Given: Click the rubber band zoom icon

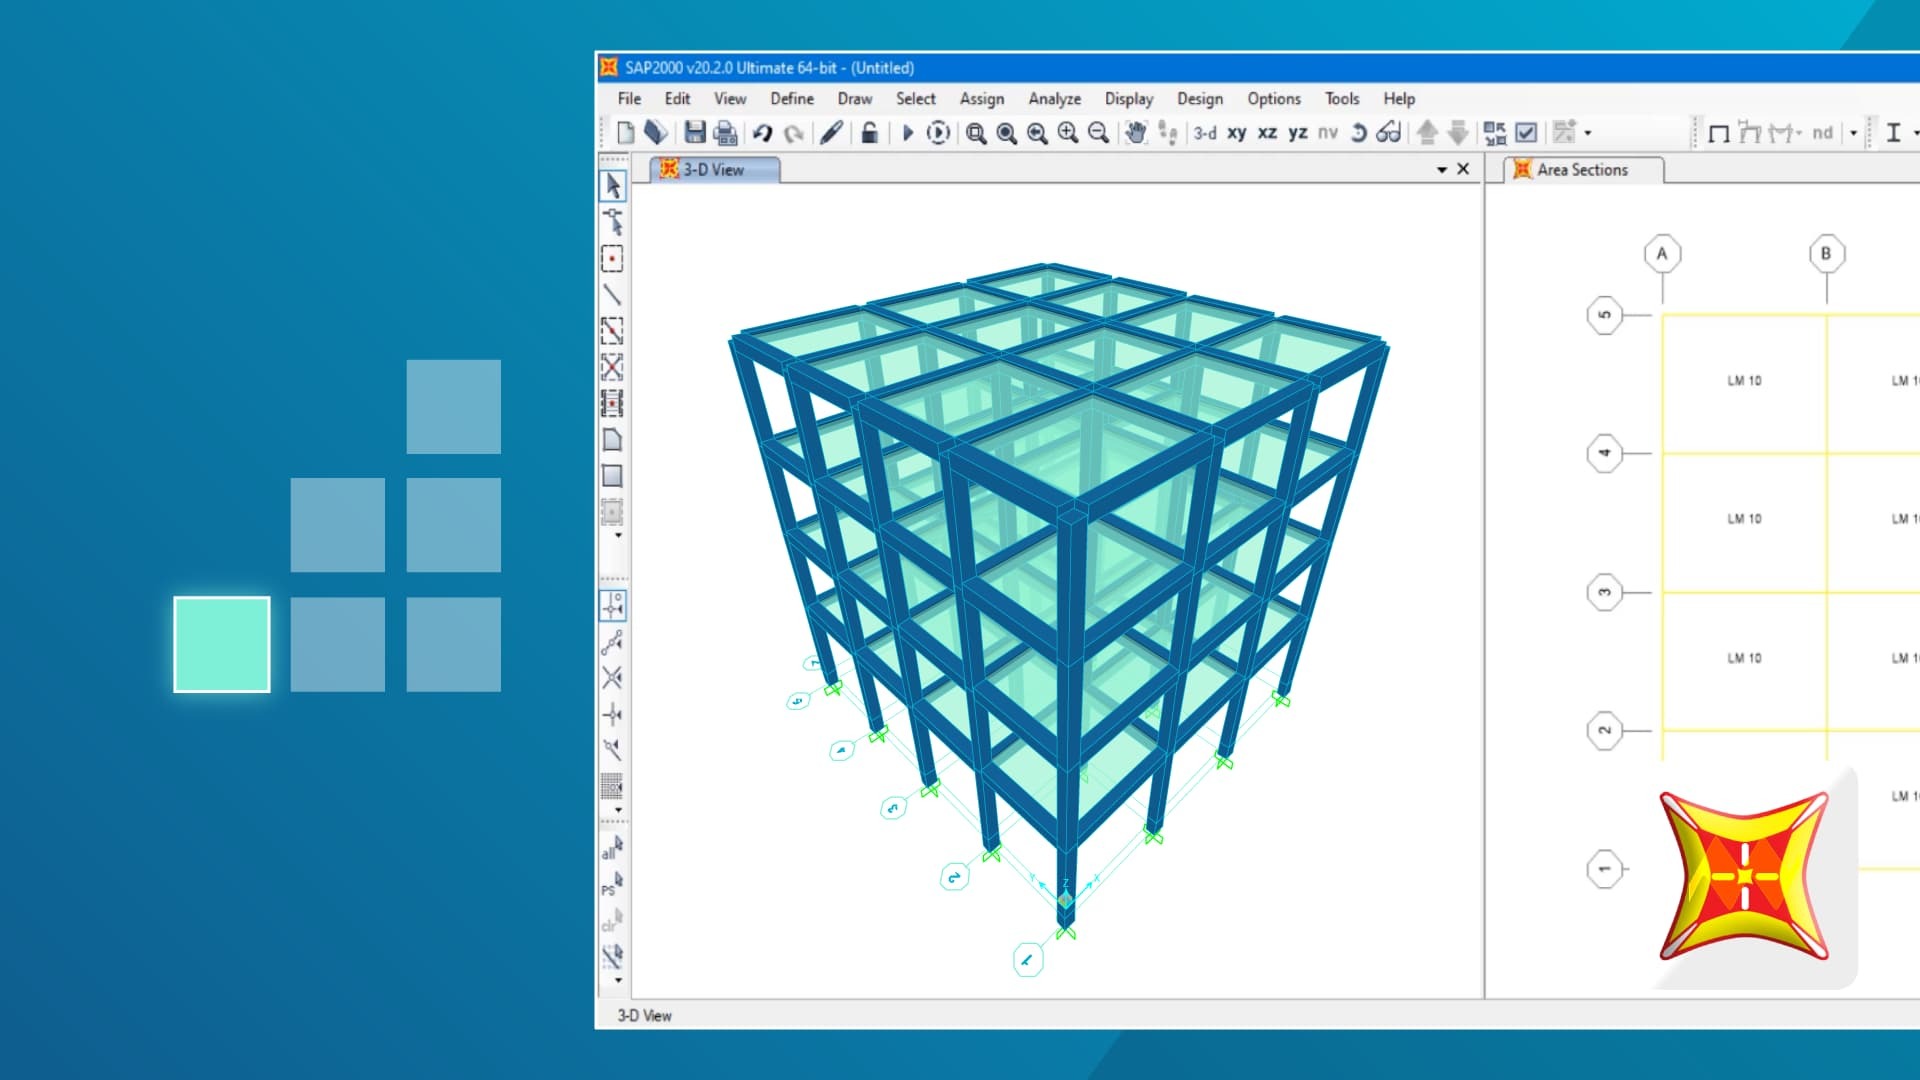Looking at the screenshot, I should click(976, 133).
